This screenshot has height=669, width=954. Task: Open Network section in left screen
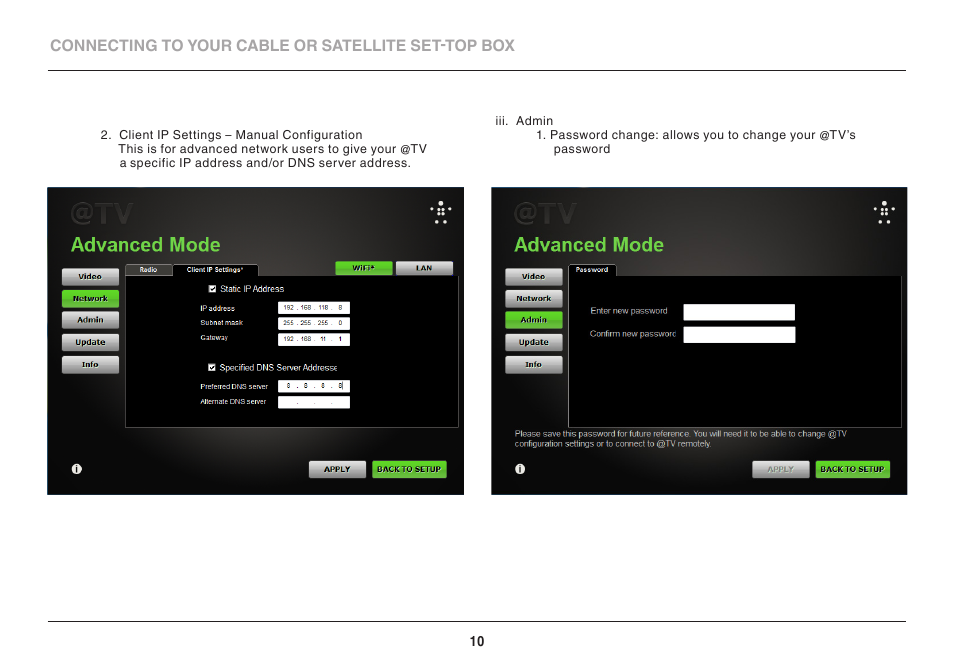tap(90, 299)
